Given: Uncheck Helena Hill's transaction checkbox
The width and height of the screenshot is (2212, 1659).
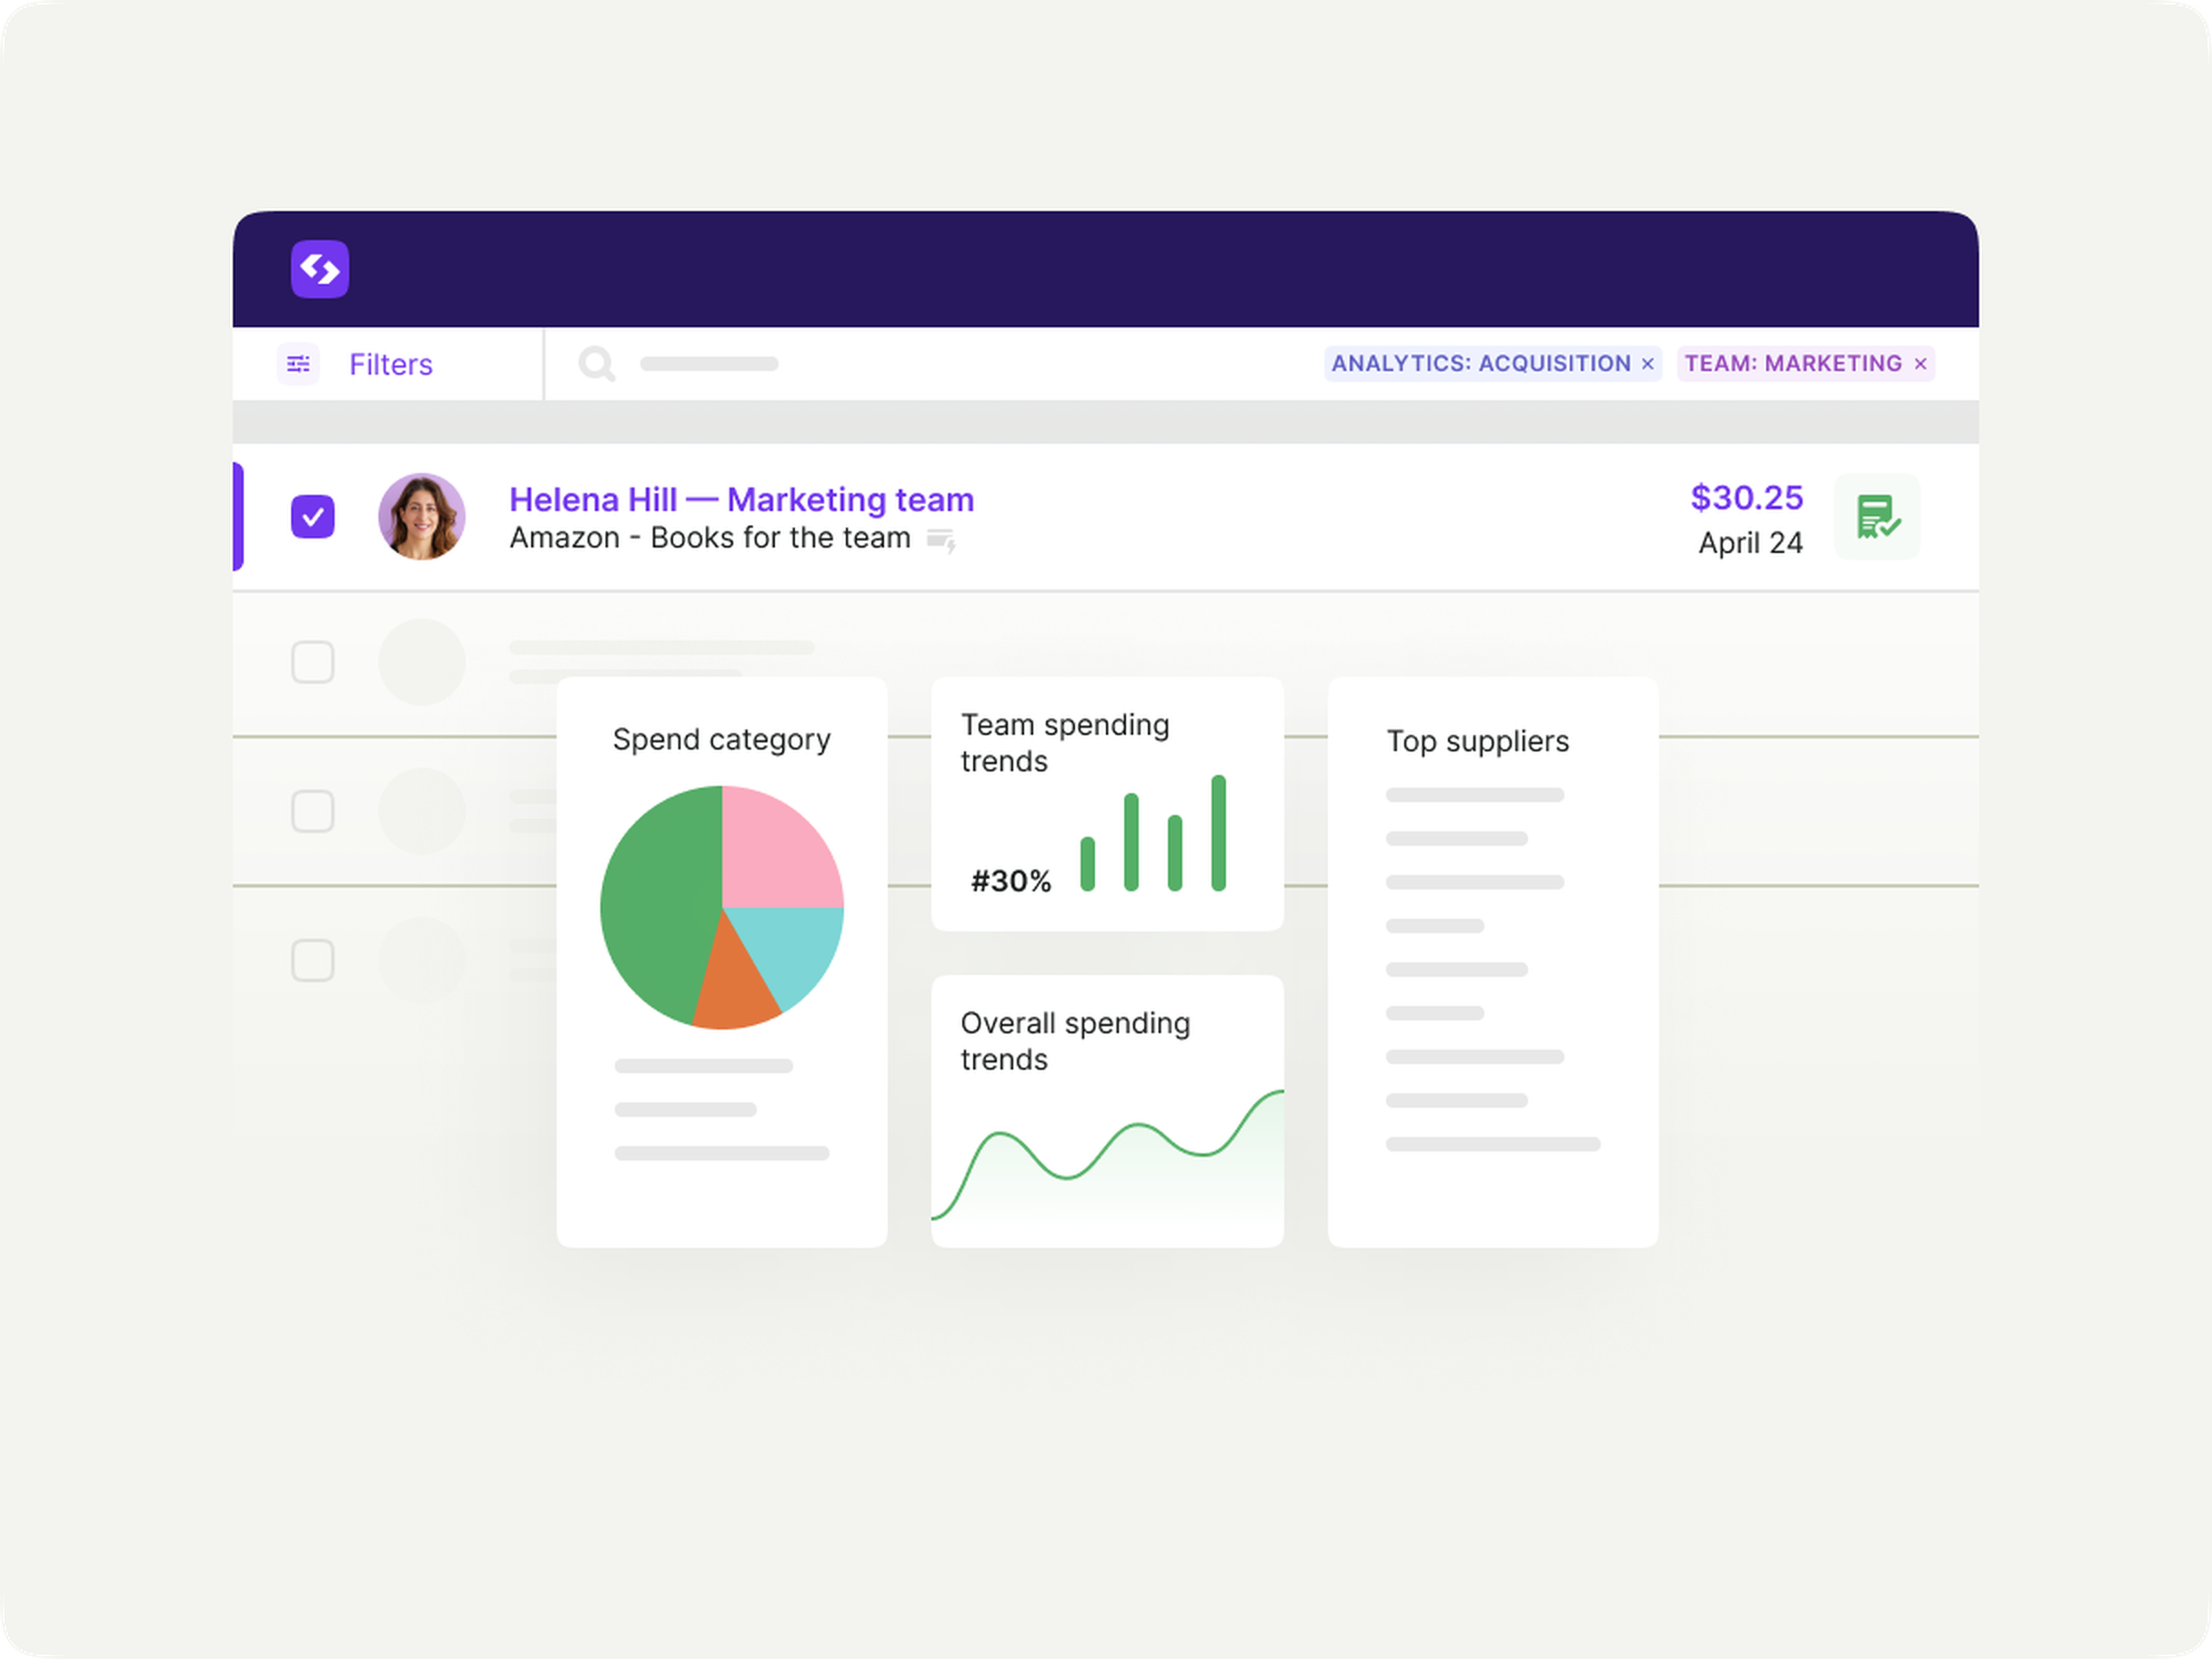Looking at the screenshot, I should coord(313,517).
